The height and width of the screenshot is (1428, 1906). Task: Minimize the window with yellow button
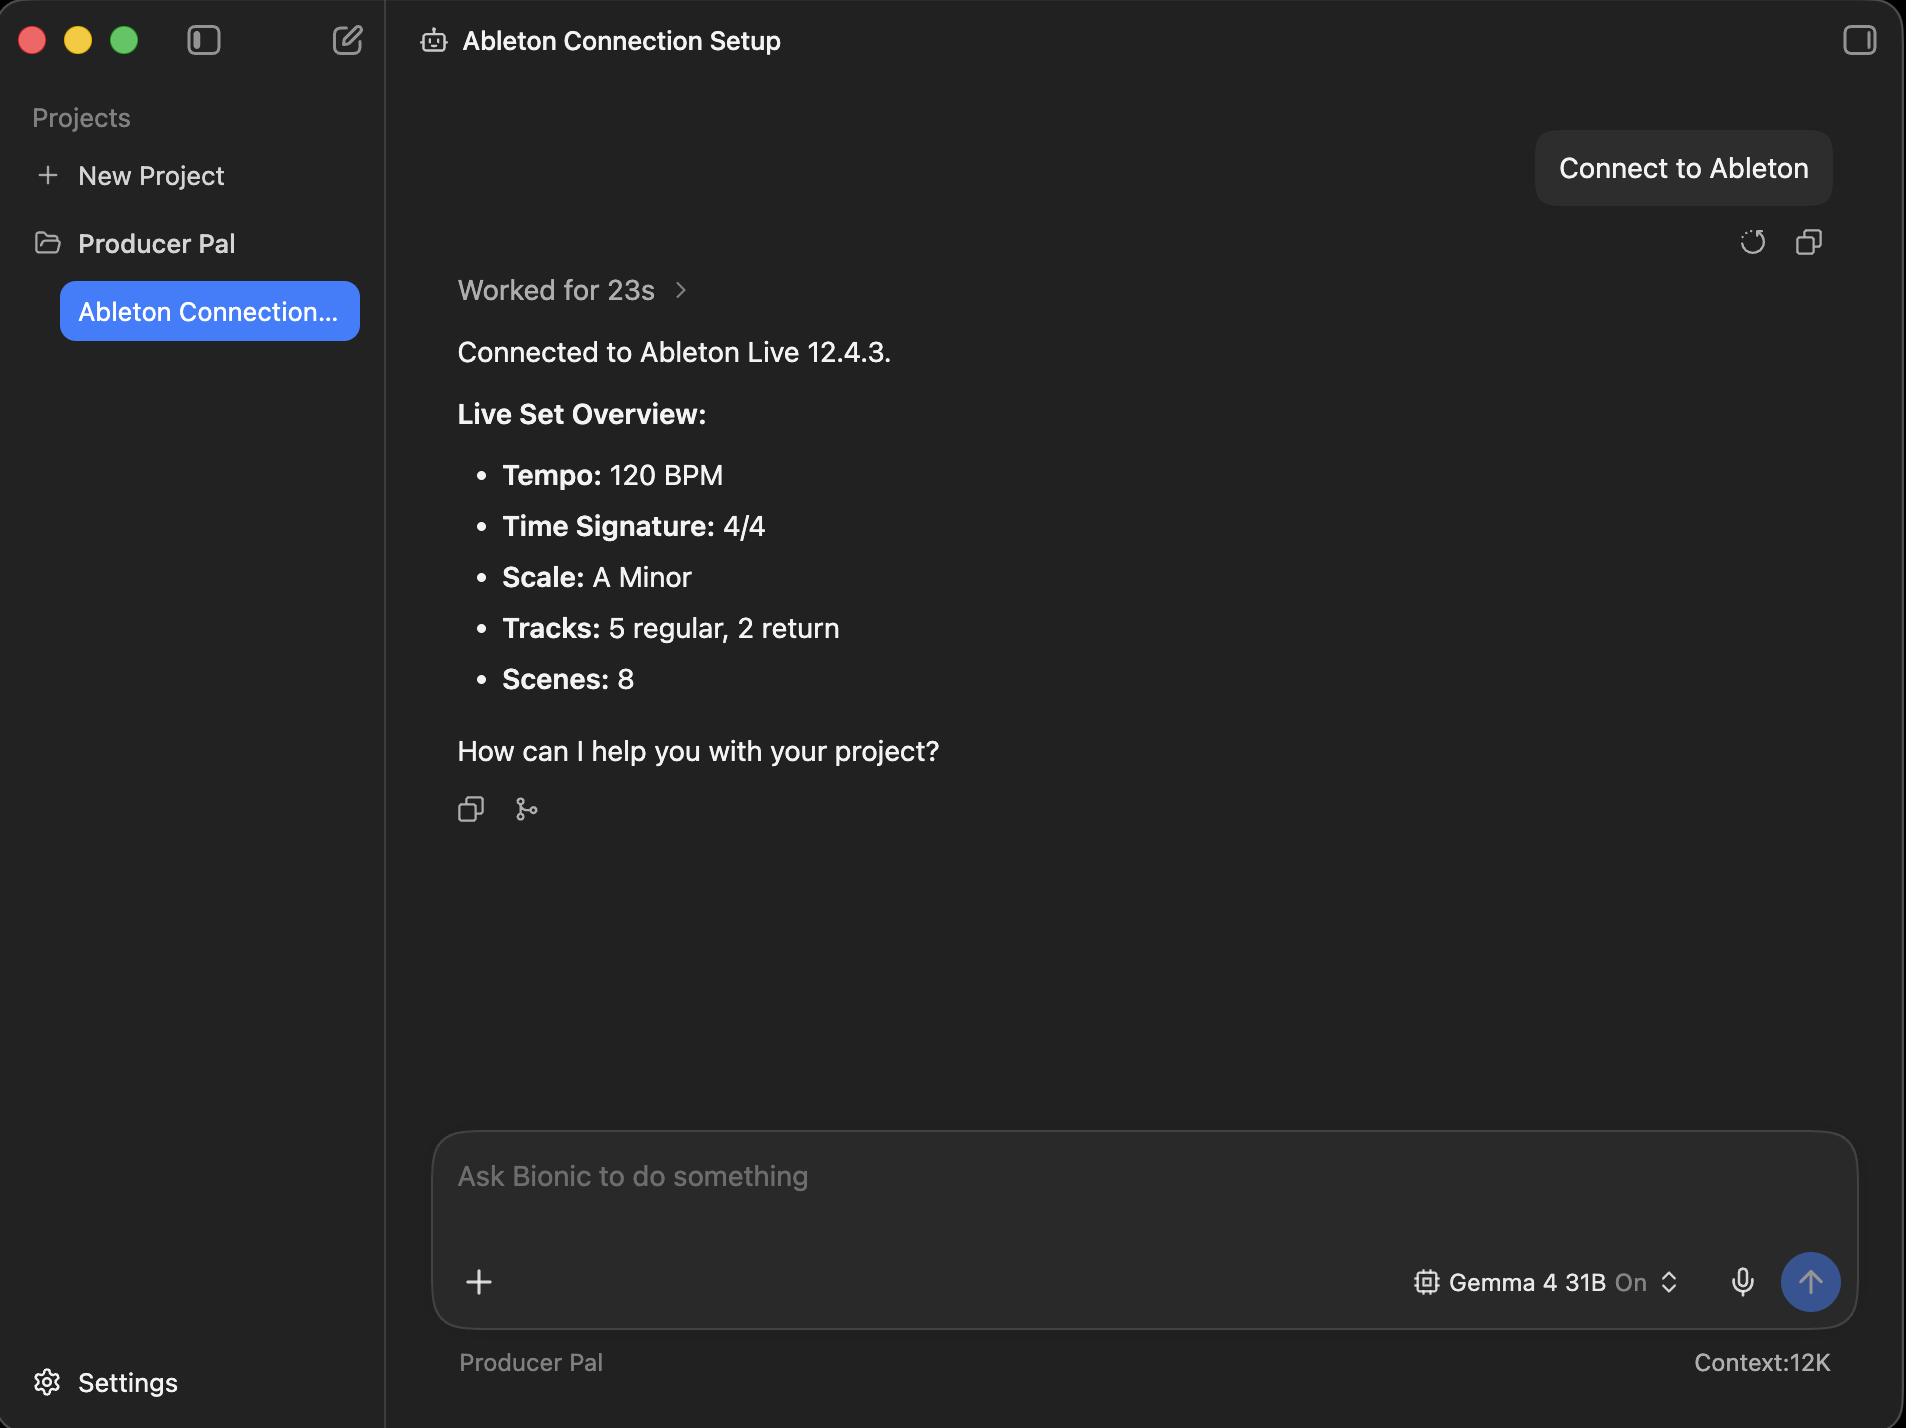(x=78, y=40)
